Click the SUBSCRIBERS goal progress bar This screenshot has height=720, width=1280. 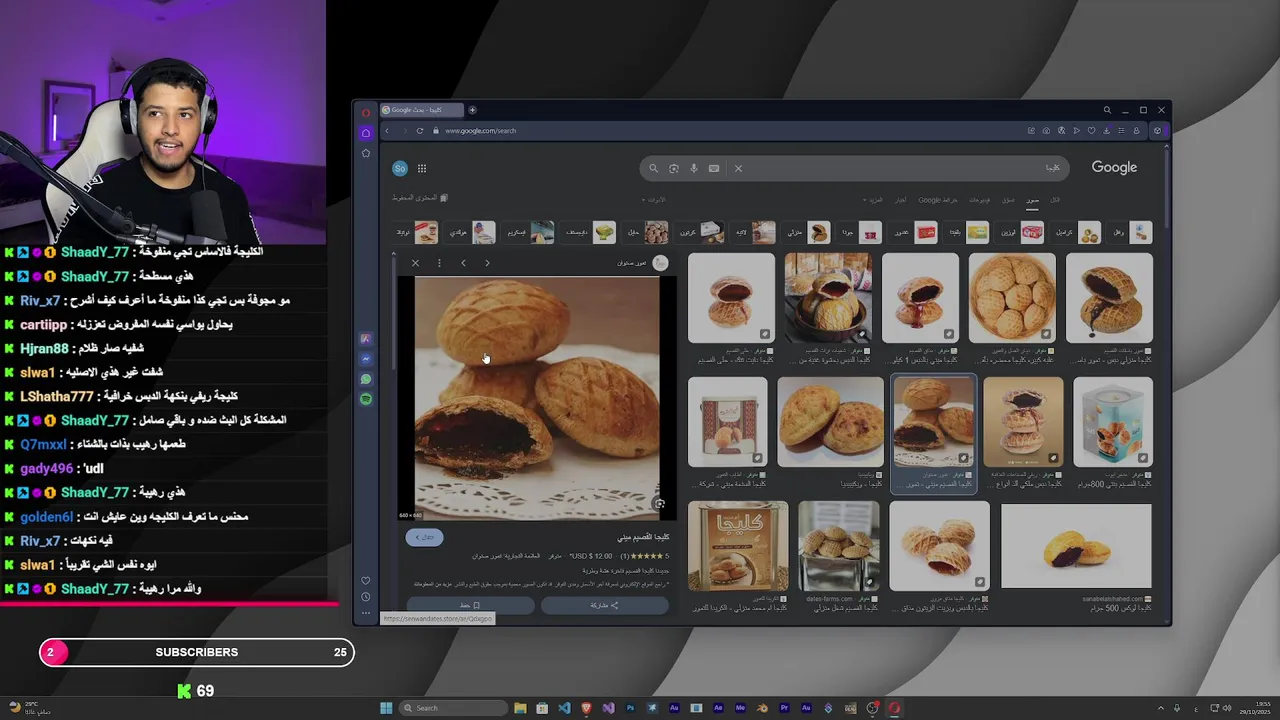(x=197, y=652)
